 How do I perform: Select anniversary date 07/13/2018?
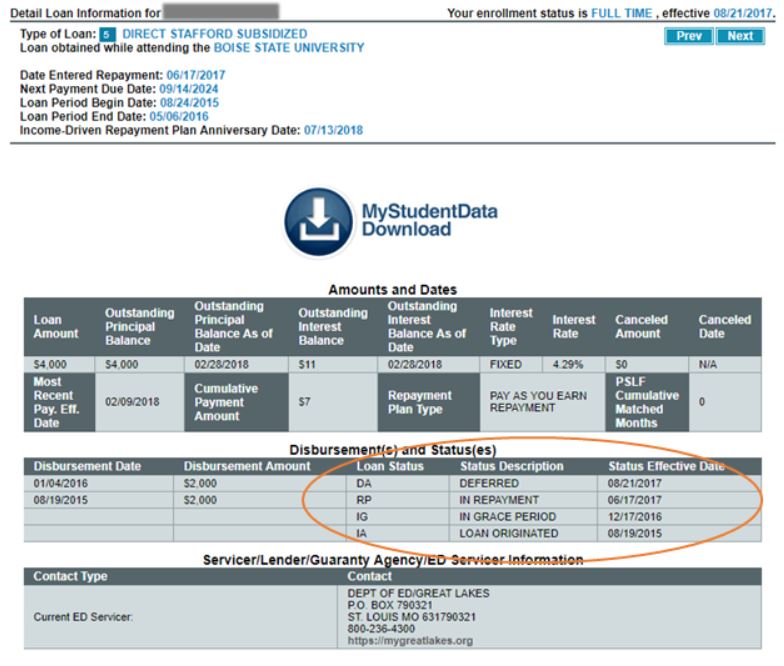[x=334, y=130]
